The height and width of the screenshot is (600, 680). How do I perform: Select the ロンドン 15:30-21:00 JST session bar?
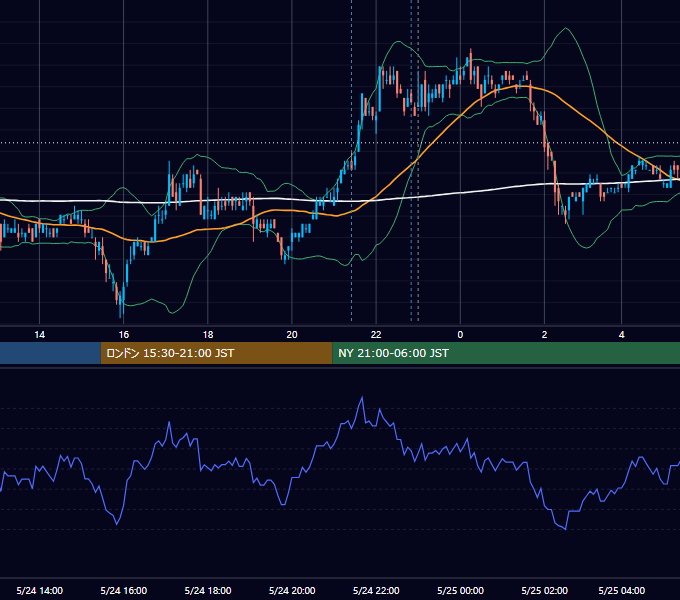[x=216, y=353]
